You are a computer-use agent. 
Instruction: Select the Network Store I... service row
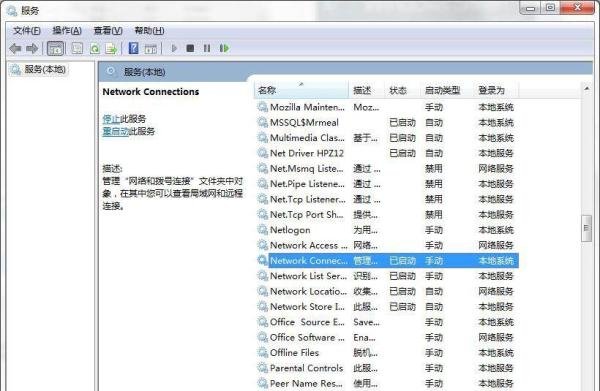(x=386, y=306)
